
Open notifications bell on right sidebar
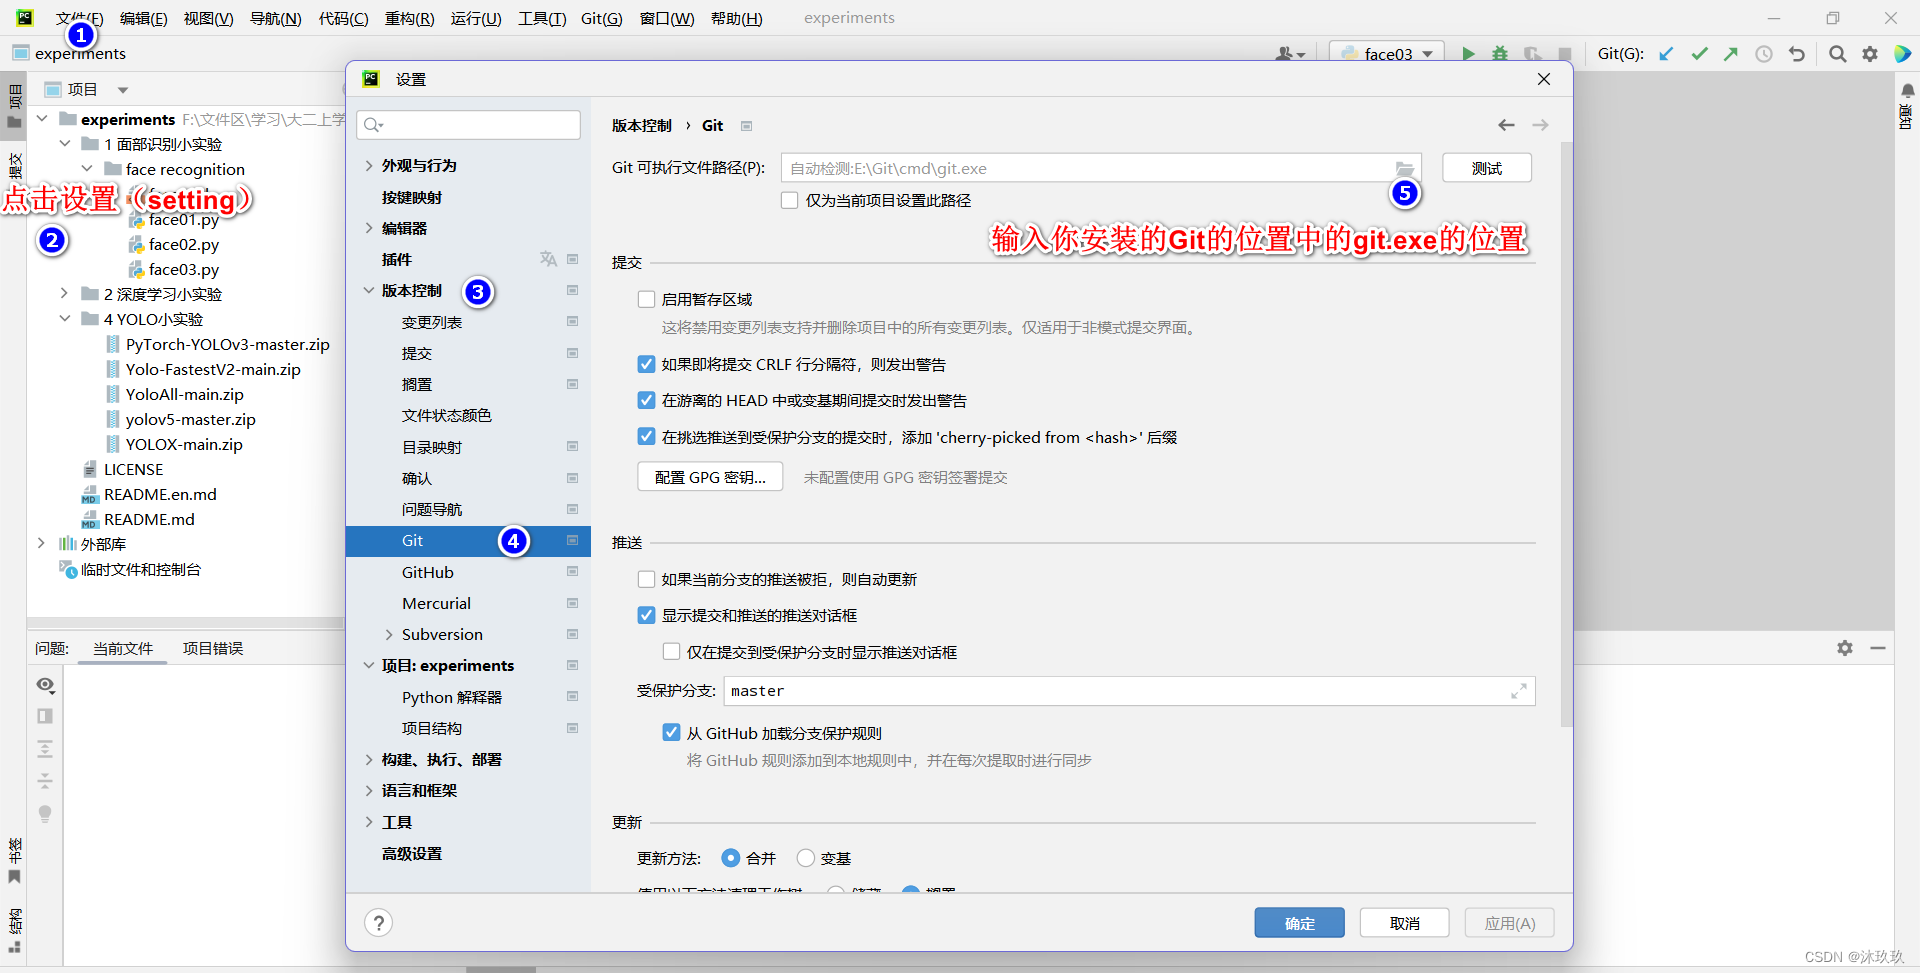1907,90
